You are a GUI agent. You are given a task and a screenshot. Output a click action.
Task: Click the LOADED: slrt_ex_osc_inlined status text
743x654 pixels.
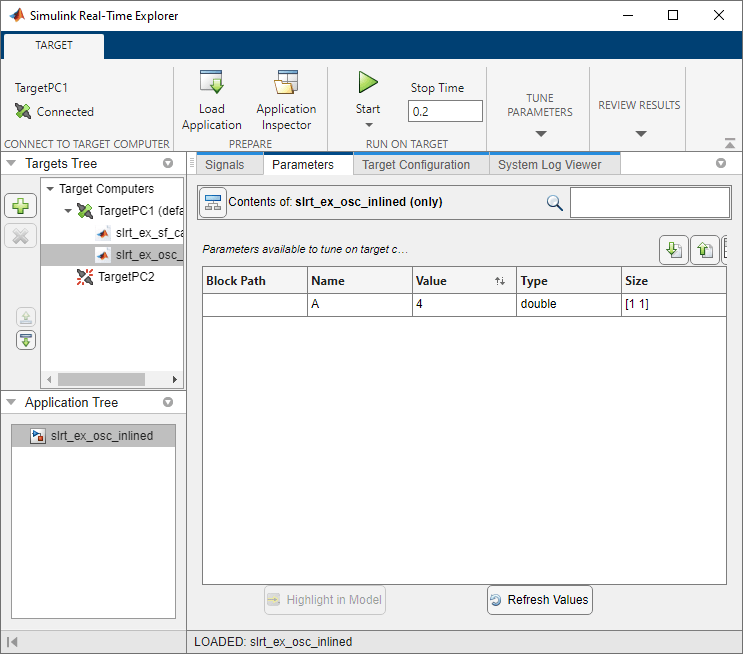[273, 642]
